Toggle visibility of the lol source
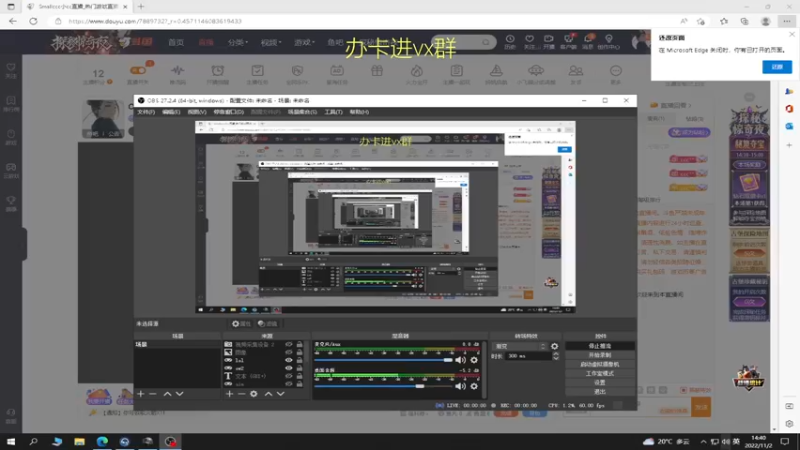The width and height of the screenshot is (800, 450). (289, 360)
